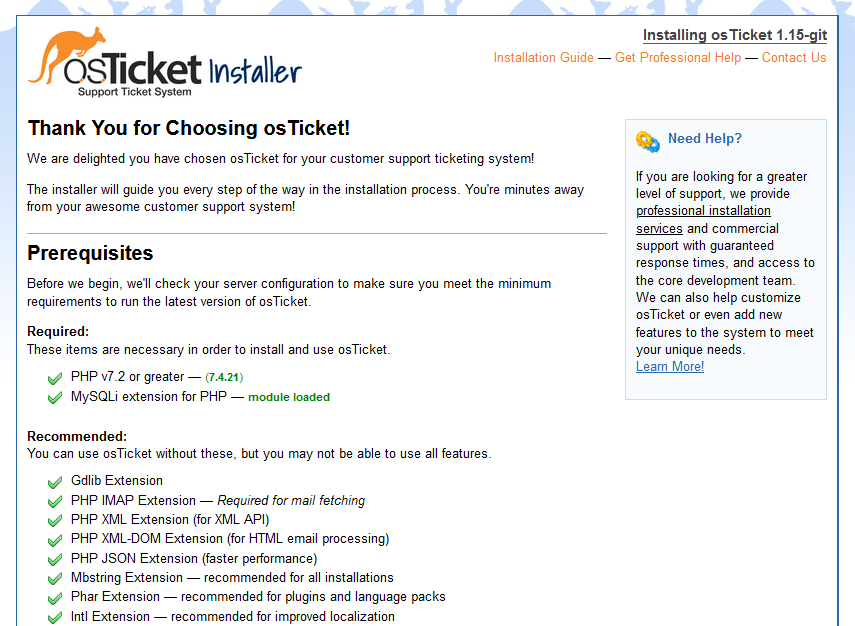This screenshot has height=626, width=855.
Task: Follow the Contact Us link
Action: (794, 58)
